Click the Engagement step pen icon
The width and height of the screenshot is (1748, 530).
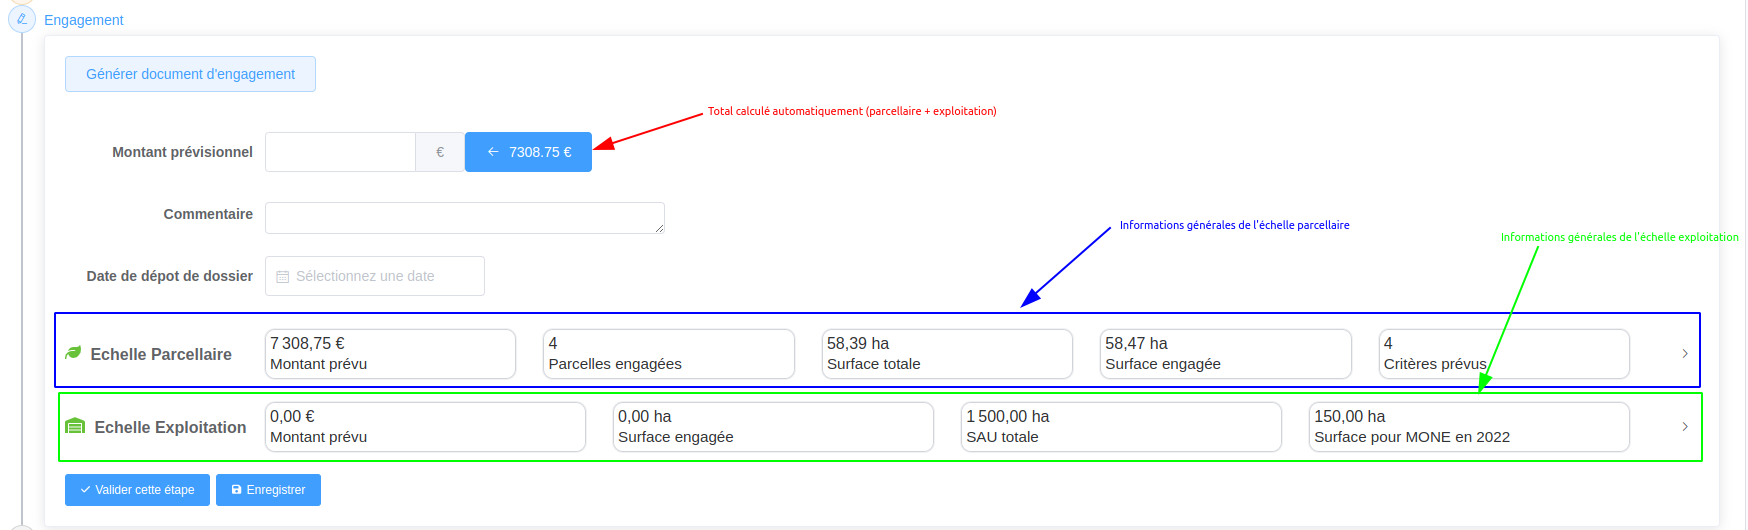(22, 19)
